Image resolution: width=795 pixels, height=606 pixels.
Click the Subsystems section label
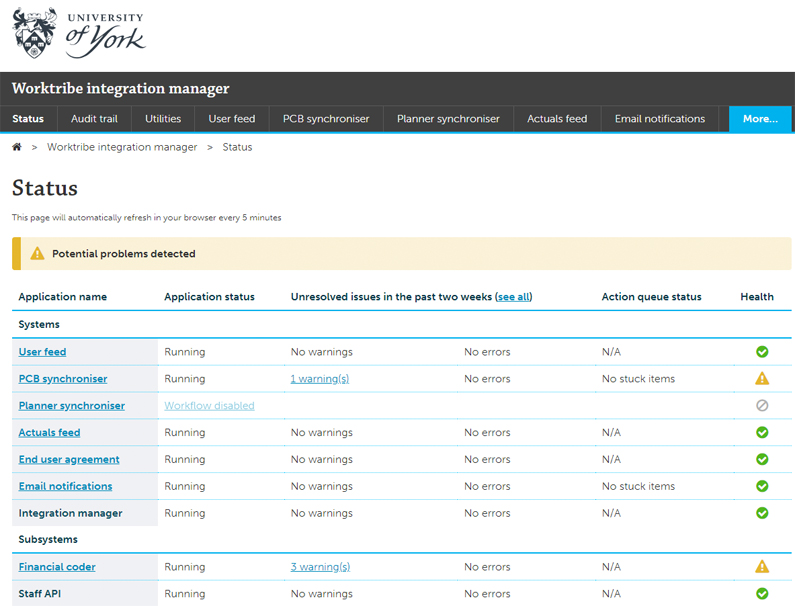(x=48, y=540)
